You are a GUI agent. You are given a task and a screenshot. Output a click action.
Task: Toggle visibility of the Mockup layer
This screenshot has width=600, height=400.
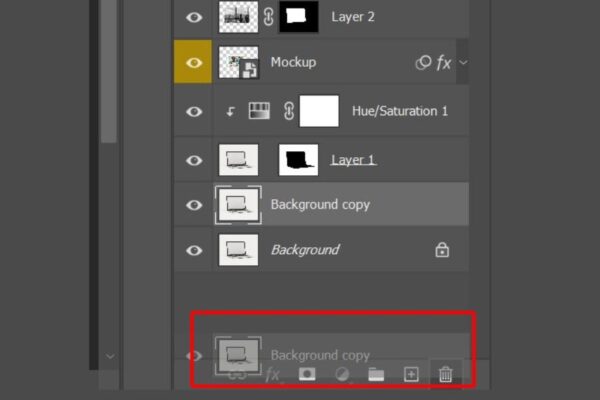194,63
